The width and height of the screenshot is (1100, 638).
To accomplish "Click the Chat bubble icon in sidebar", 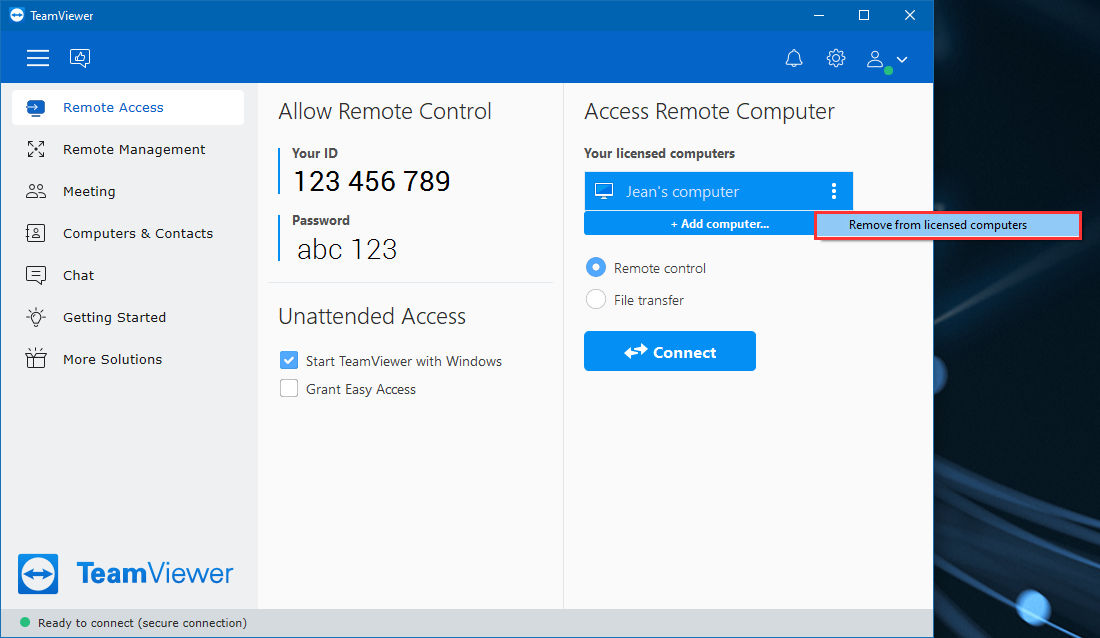I will tap(36, 275).
